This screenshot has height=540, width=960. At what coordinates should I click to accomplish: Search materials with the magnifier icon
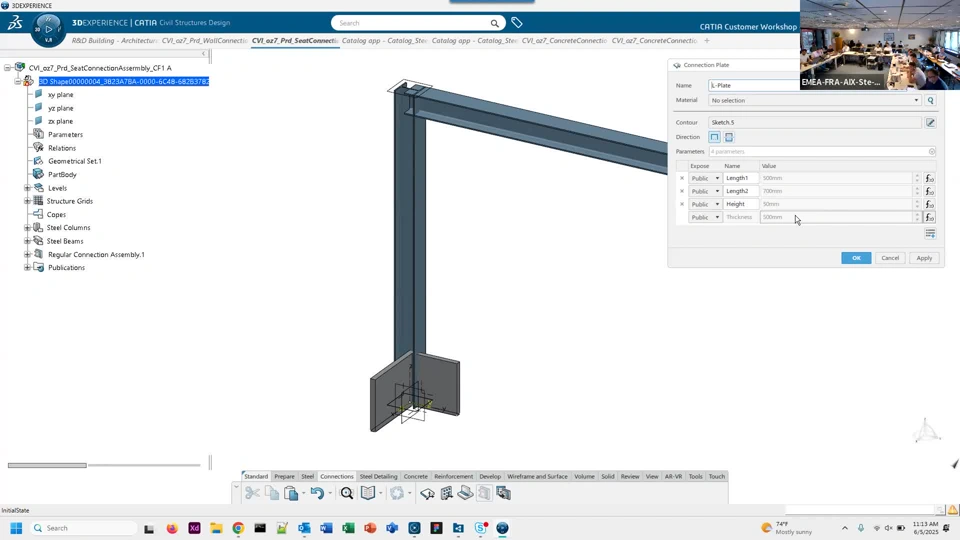click(931, 100)
